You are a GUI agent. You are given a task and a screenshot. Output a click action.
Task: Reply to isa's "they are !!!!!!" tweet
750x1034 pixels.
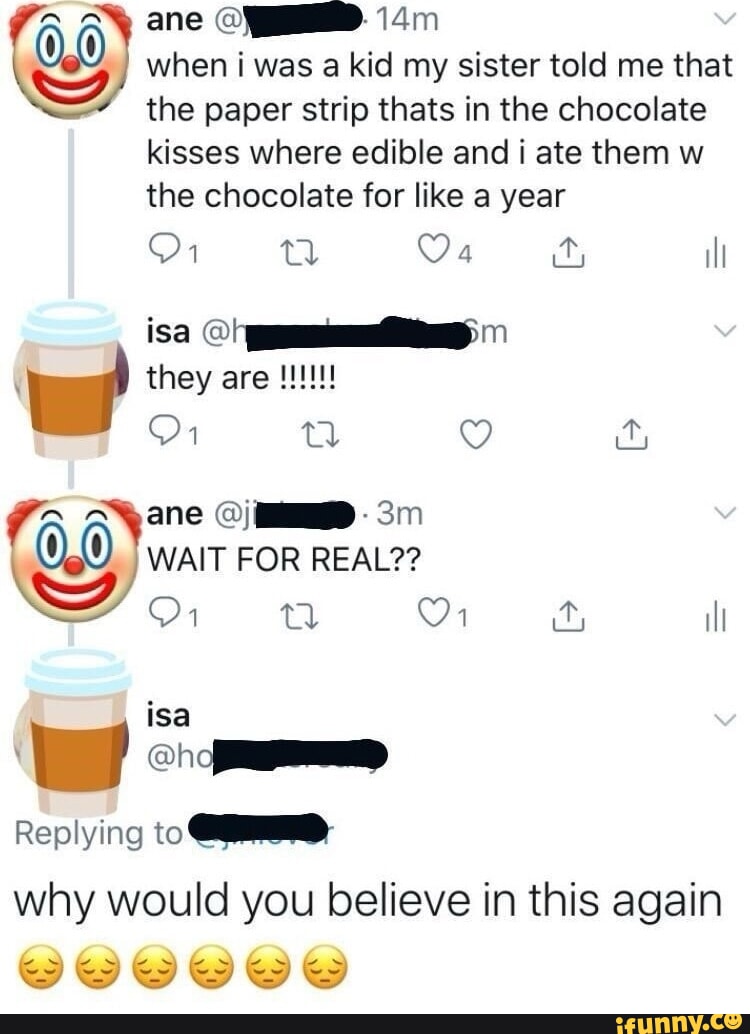click(x=163, y=435)
